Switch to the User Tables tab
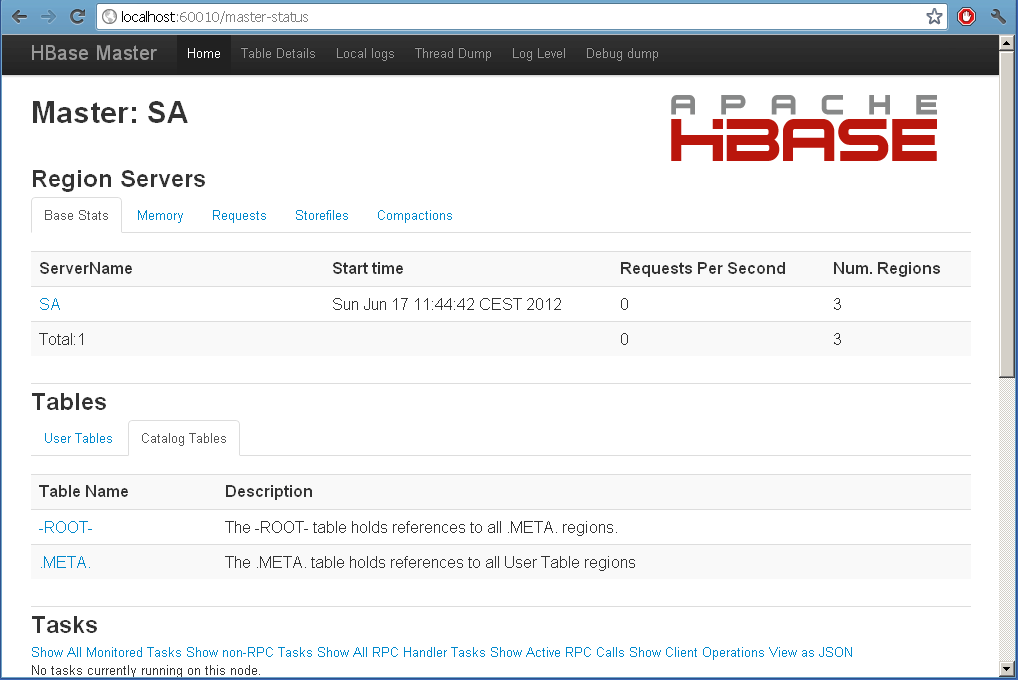Screen dimensions: 1018x680 pos(78,438)
